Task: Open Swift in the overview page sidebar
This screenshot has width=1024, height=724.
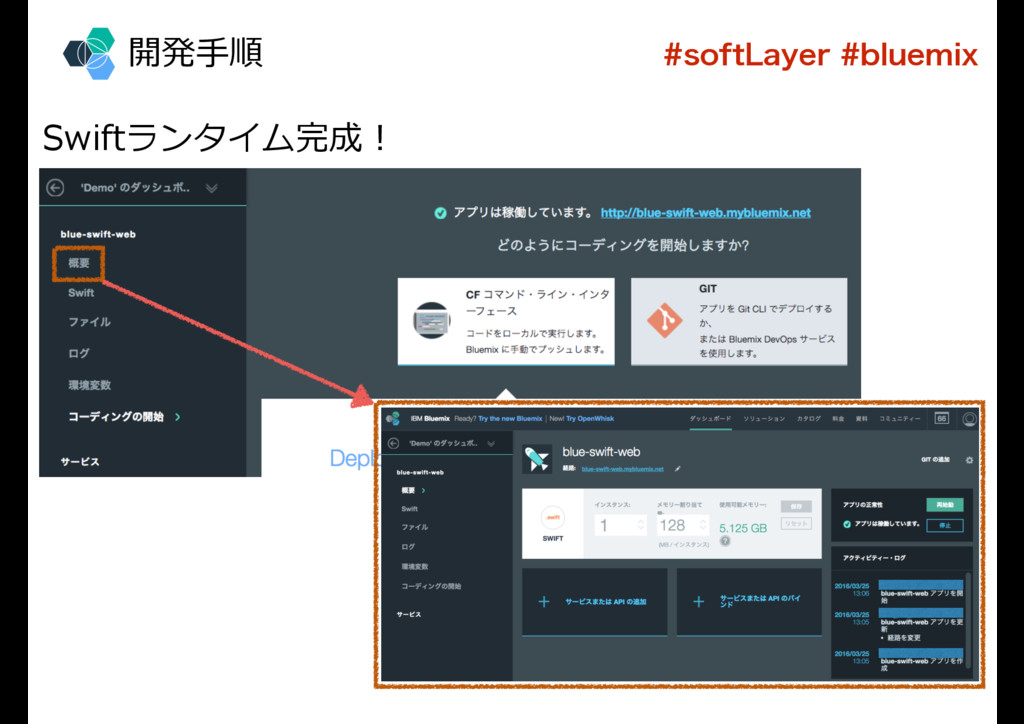Action: click(x=409, y=509)
